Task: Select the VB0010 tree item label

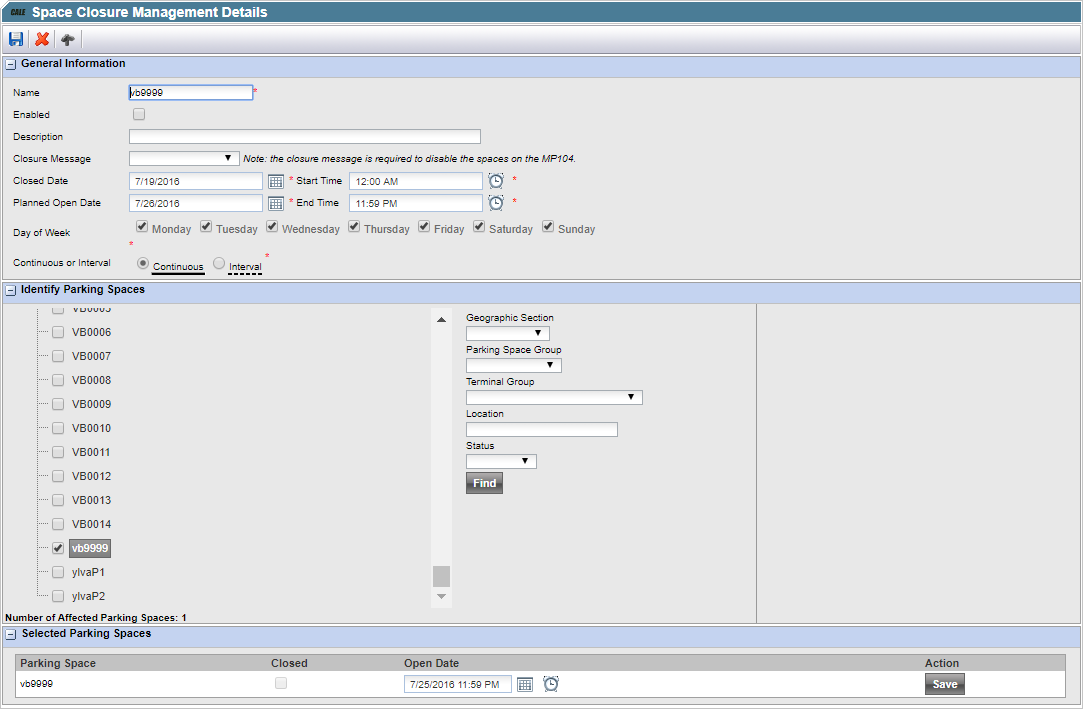Action: (91, 428)
